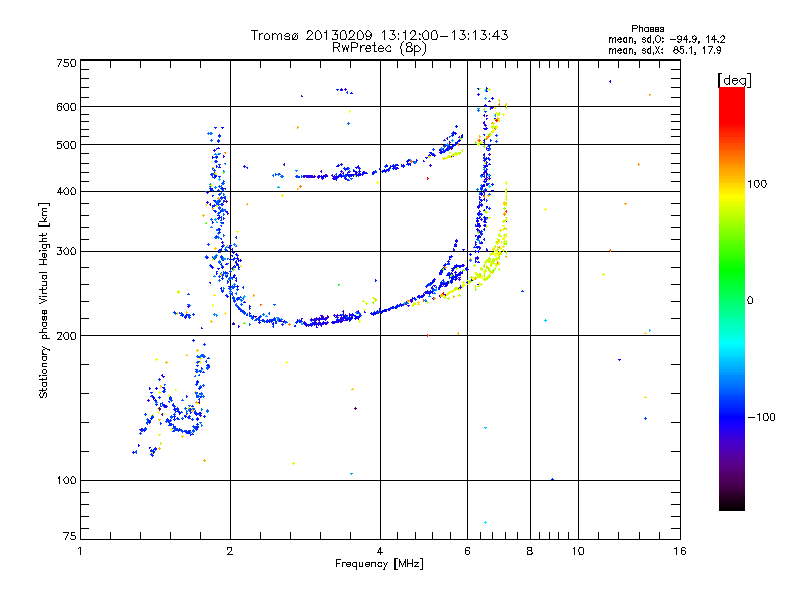
Task: Click the y-axis tick label '75'
Action: (x=70, y=536)
